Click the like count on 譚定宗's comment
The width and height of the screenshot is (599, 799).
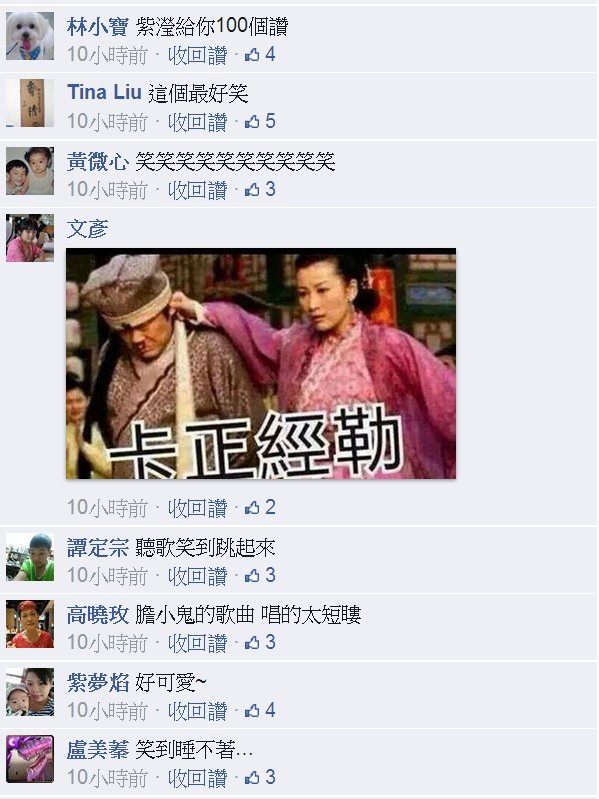[x=270, y=575]
